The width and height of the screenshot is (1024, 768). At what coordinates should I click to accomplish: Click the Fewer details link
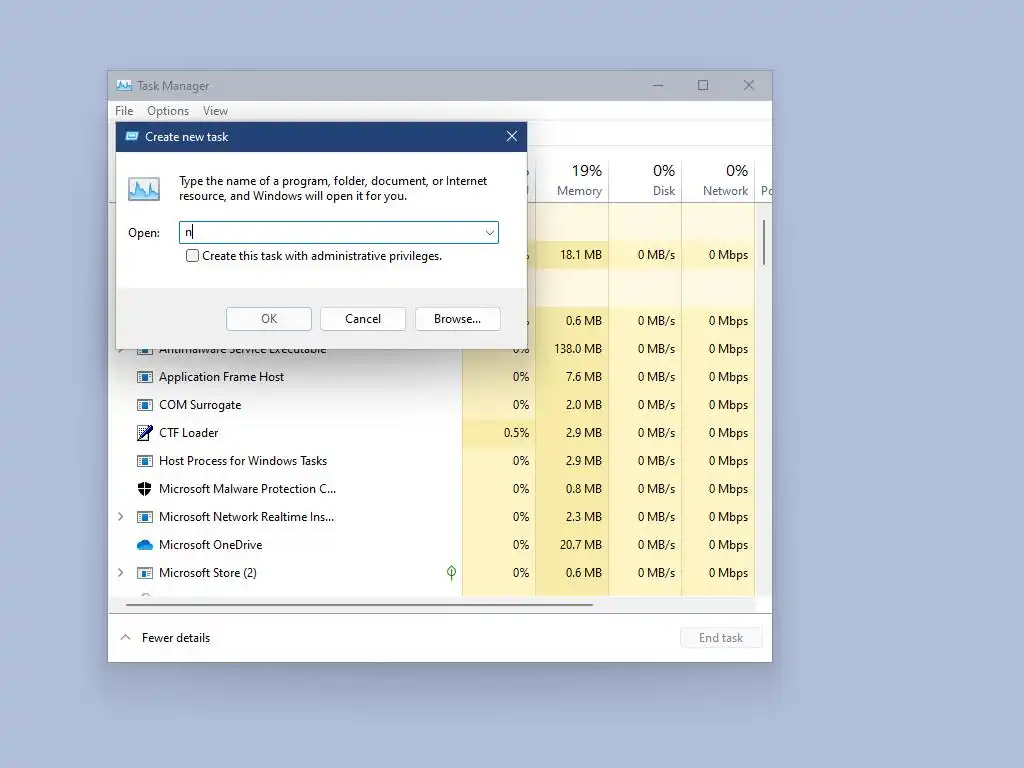(176, 638)
